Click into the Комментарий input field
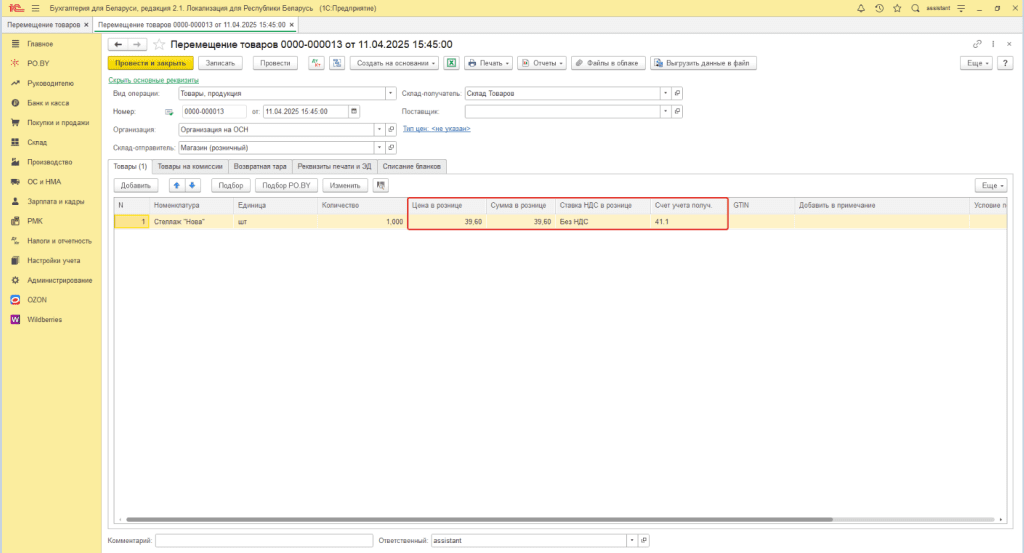 click(263, 540)
